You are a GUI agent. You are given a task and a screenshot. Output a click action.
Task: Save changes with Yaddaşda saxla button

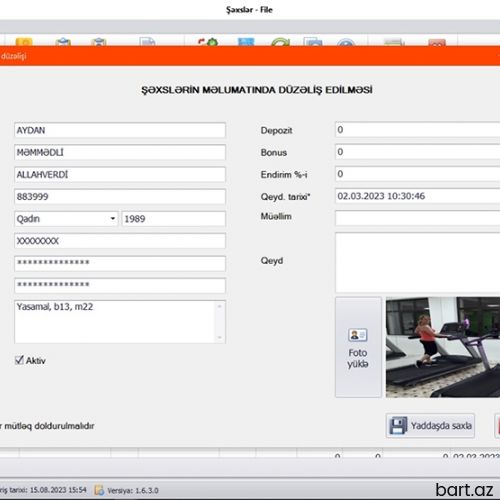[x=430, y=426]
